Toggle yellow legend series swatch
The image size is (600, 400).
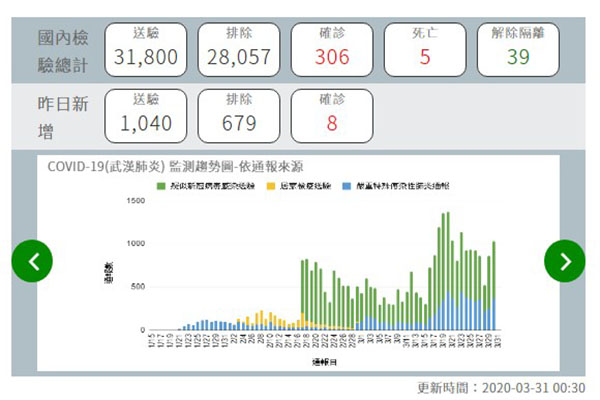[271, 186]
